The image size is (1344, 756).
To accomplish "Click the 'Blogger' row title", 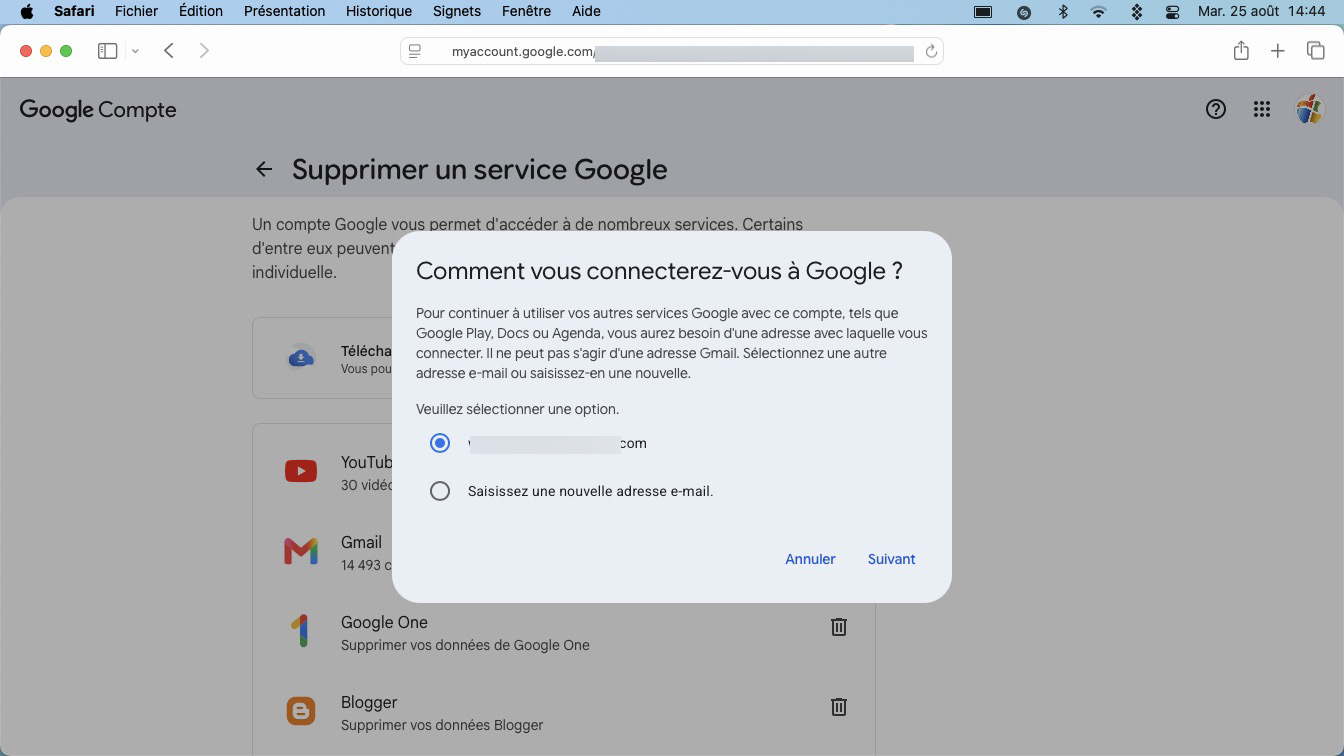I will pyautogui.click(x=369, y=702).
